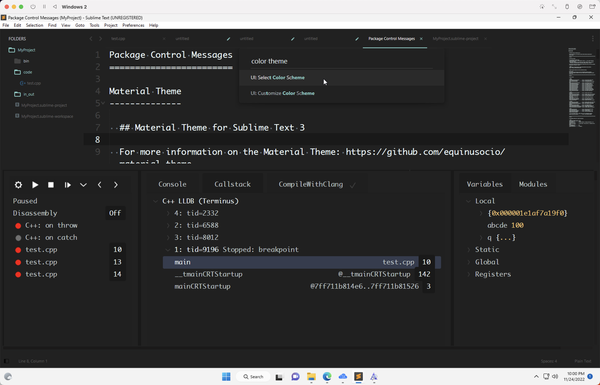Open the Modules tab
The height and width of the screenshot is (385, 600).
(x=533, y=184)
